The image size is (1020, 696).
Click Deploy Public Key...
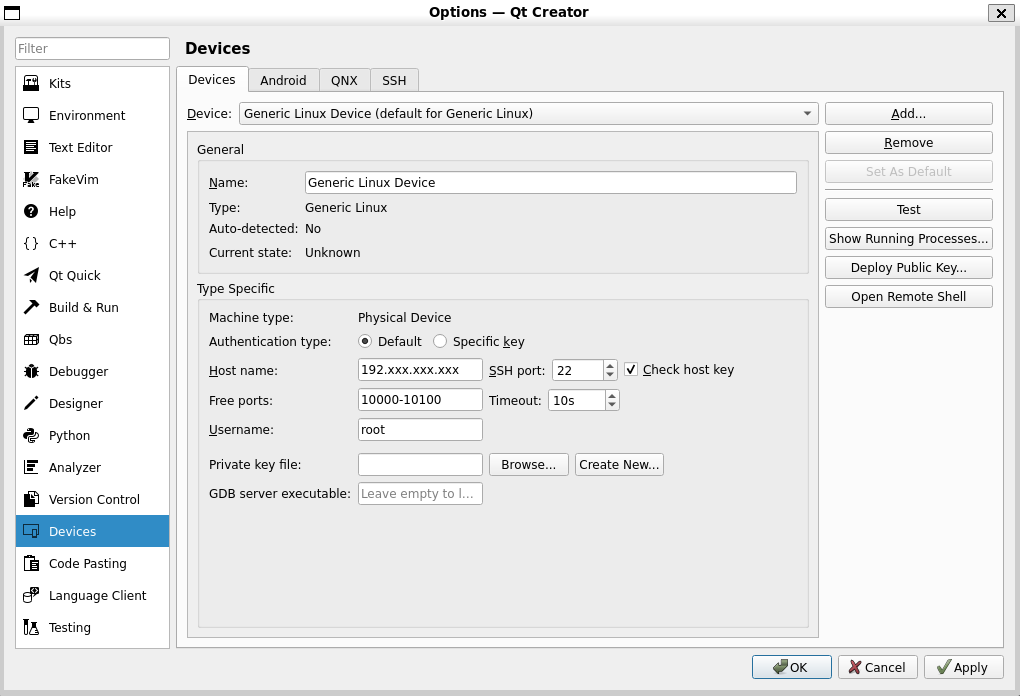pyautogui.click(x=909, y=268)
